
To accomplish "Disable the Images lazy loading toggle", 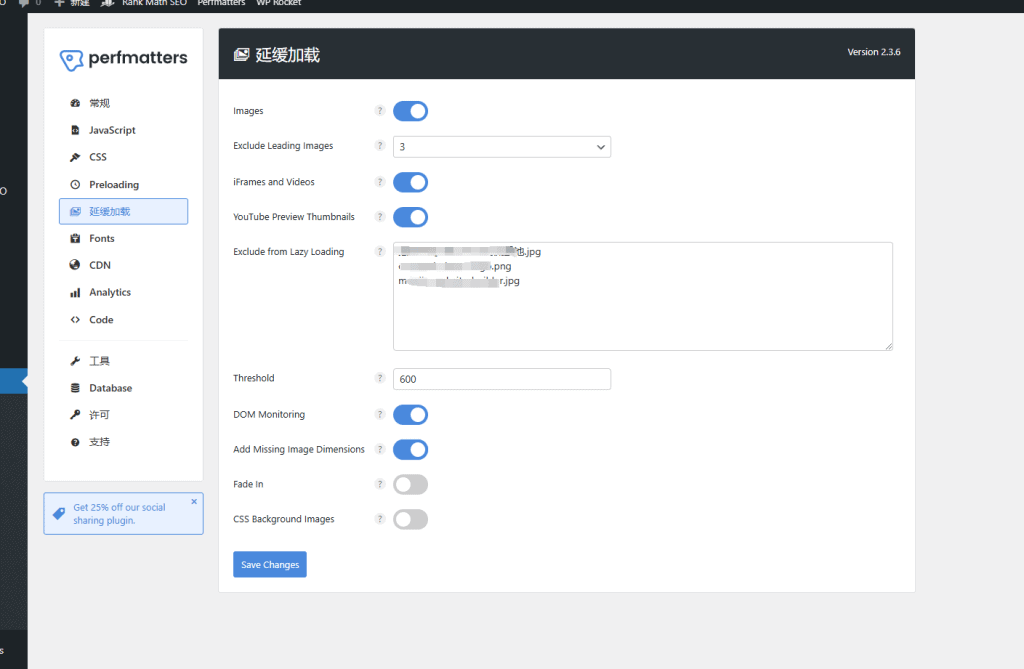I will 410,111.
